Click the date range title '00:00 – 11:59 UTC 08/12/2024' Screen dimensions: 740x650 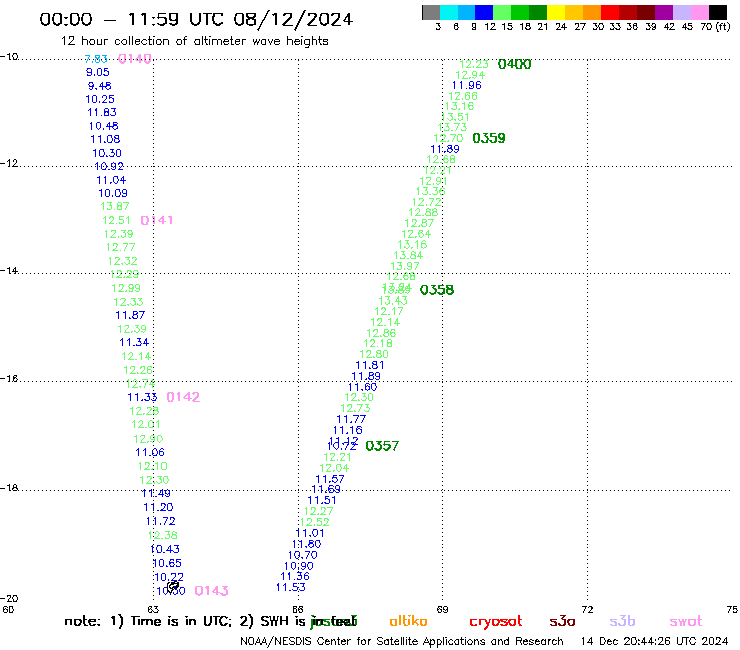[x=196, y=19]
